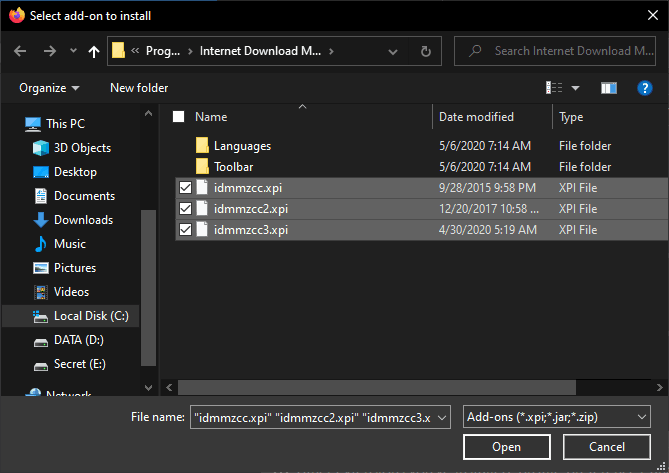
Task: Open address bar history dropdown
Action: pyautogui.click(x=393, y=52)
